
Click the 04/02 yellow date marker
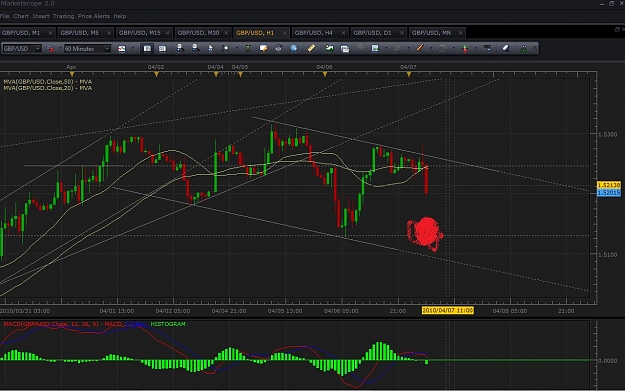(x=156, y=75)
